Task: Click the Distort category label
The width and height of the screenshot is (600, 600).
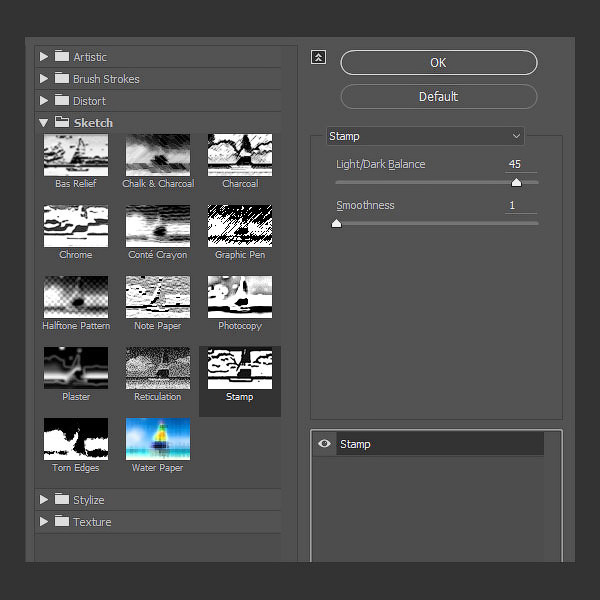Action: (89, 101)
